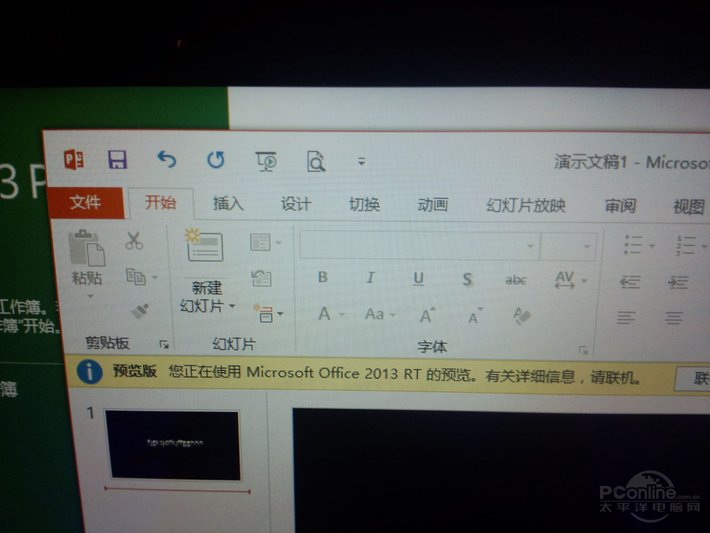Click the font name combo box
The width and height of the screenshot is (710, 533).
pos(419,245)
